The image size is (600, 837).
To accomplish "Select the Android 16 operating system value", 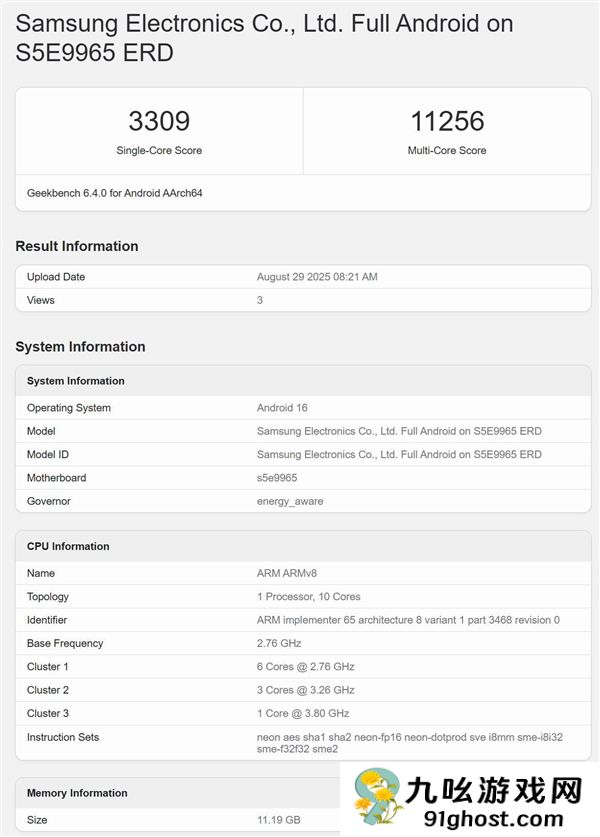I will (278, 408).
